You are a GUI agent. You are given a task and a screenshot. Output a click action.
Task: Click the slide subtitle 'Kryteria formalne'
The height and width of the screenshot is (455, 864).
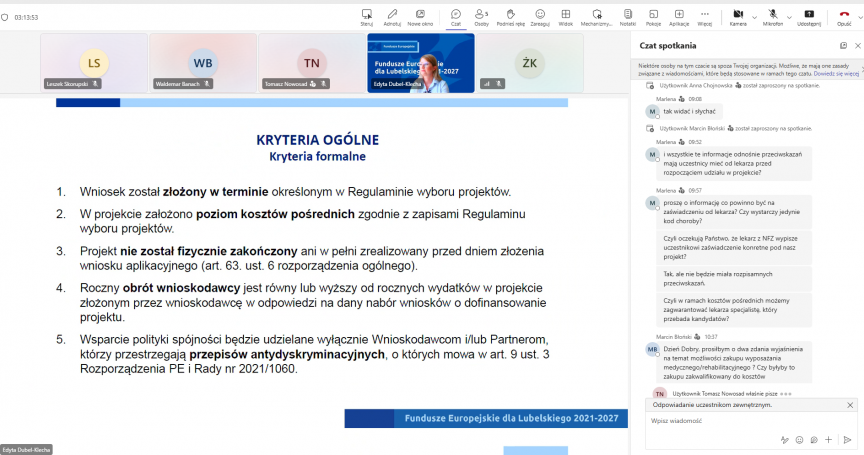tap(317, 156)
